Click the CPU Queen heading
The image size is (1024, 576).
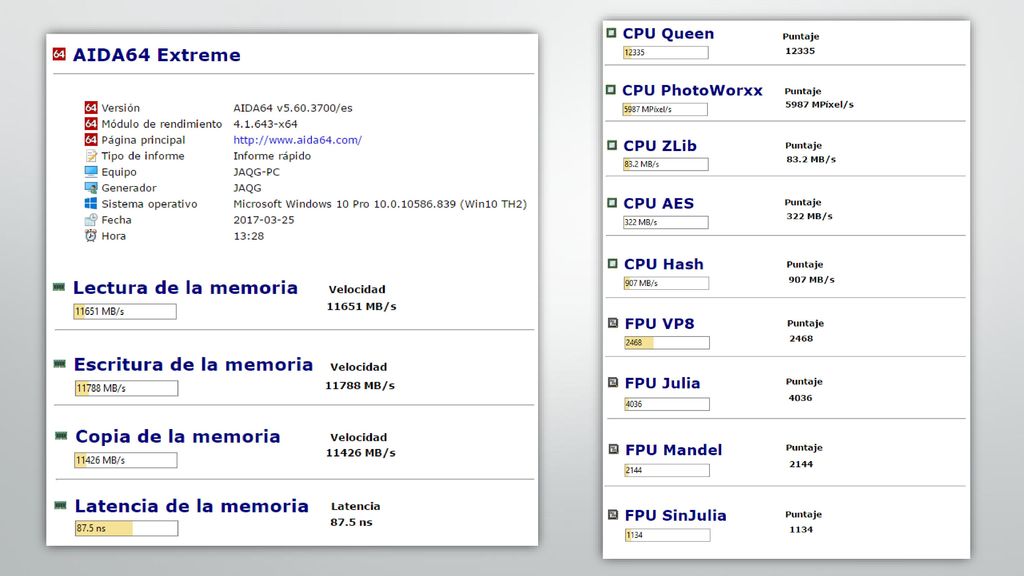click(668, 33)
